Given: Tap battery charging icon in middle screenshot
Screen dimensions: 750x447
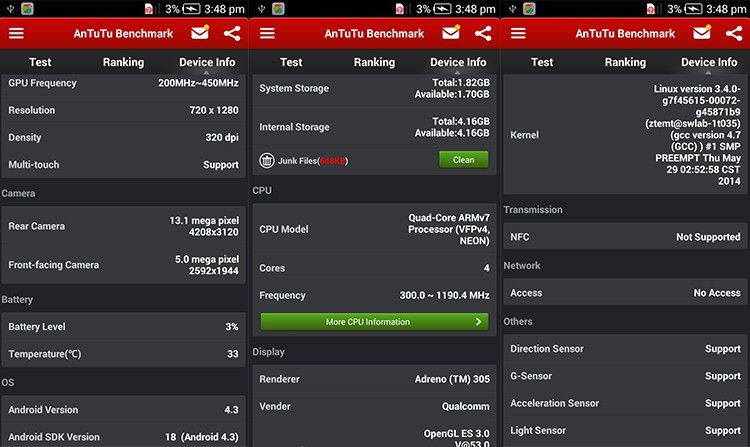Looking at the screenshot, I should tap(442, 9).
